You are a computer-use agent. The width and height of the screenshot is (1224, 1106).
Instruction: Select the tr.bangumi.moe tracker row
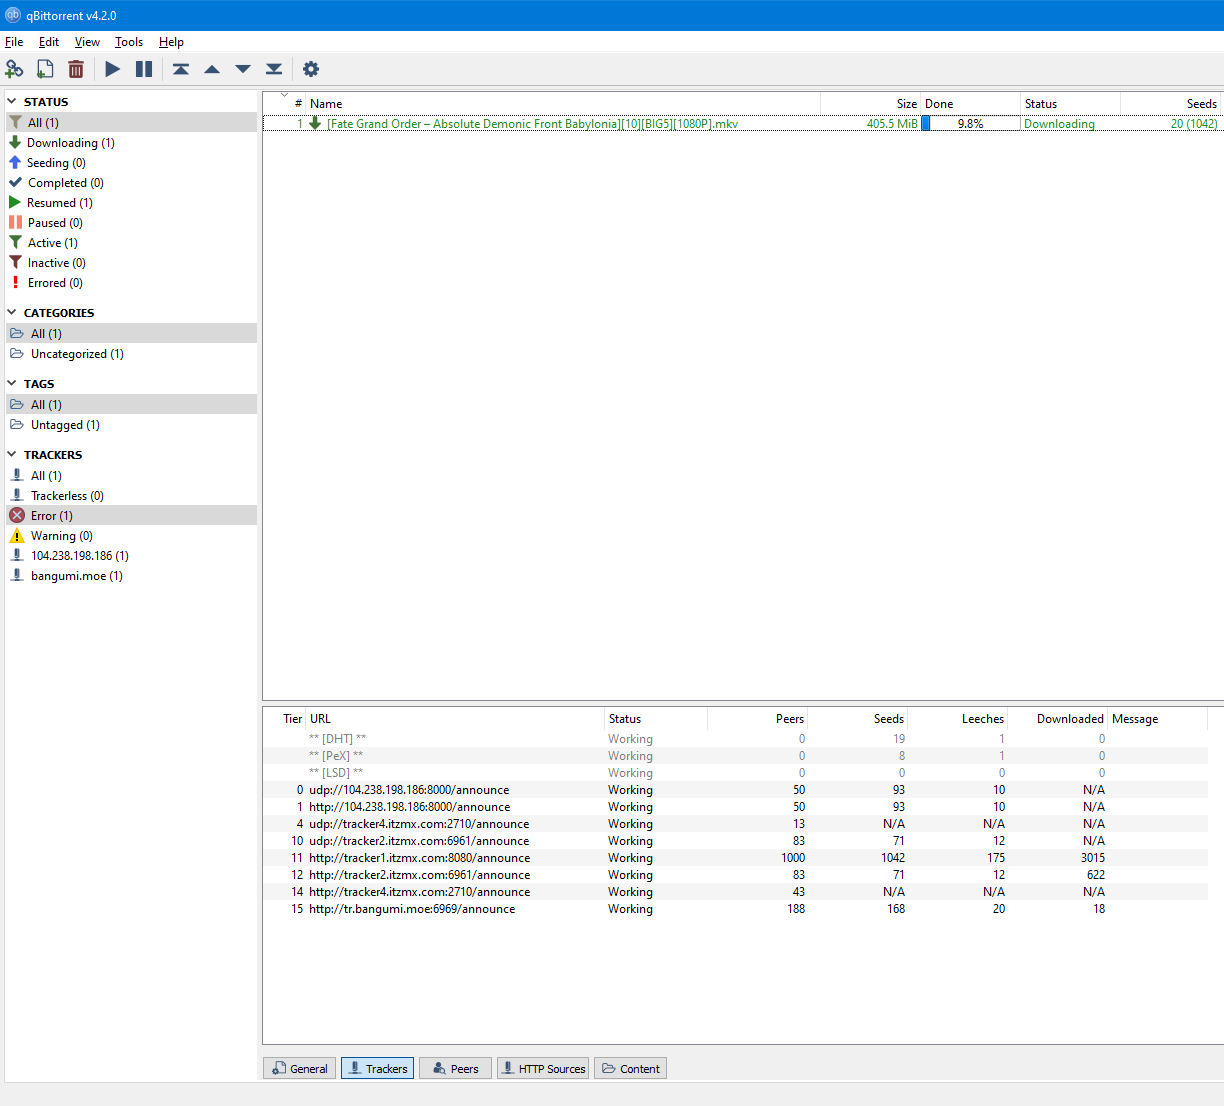412,909
